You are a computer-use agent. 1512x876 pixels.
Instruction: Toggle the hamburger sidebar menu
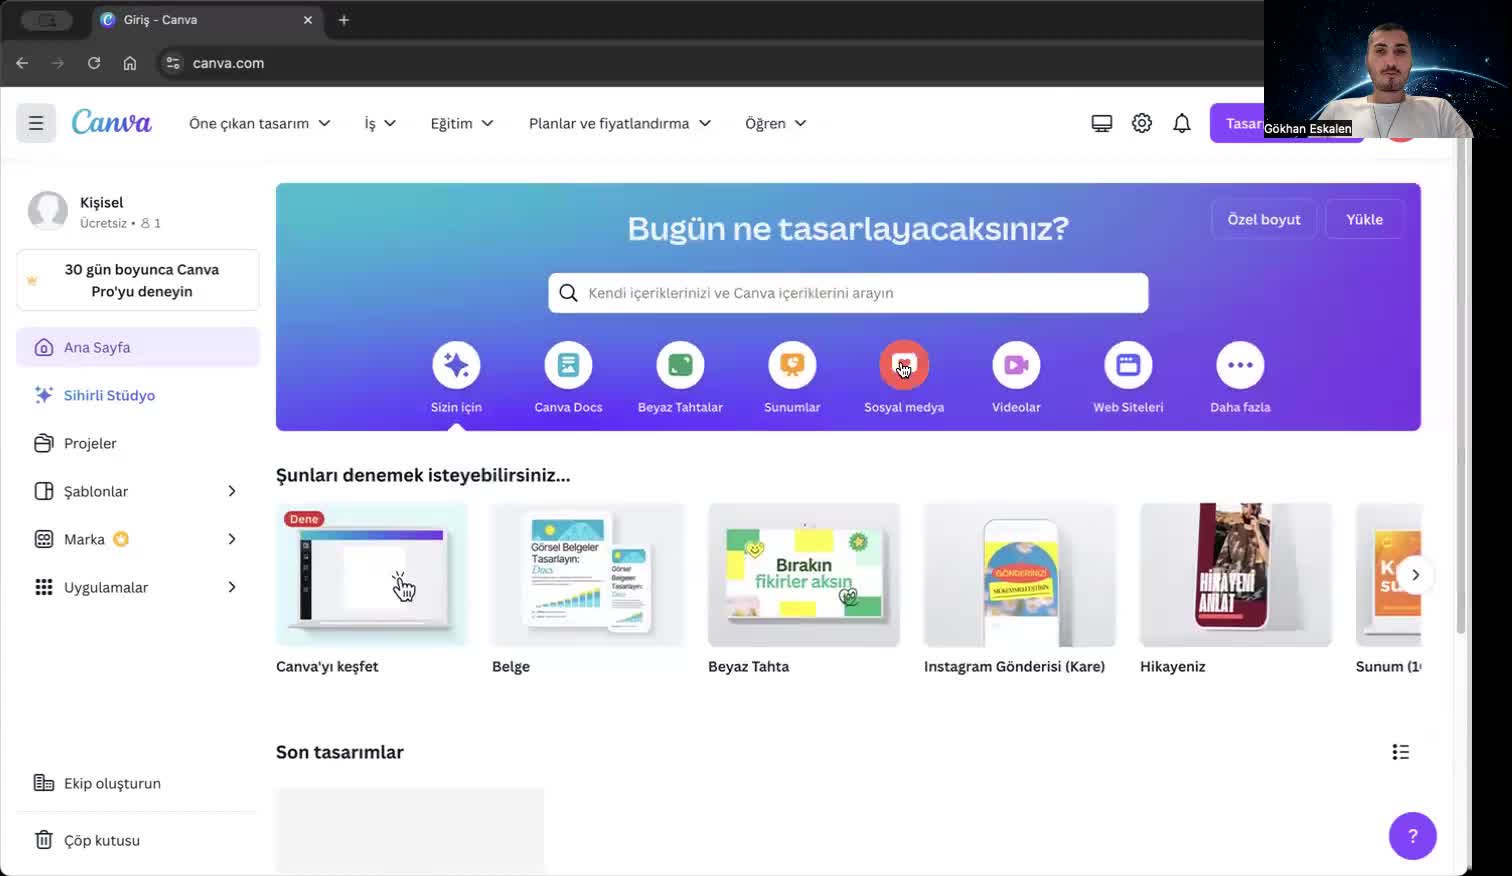[36, 123]
